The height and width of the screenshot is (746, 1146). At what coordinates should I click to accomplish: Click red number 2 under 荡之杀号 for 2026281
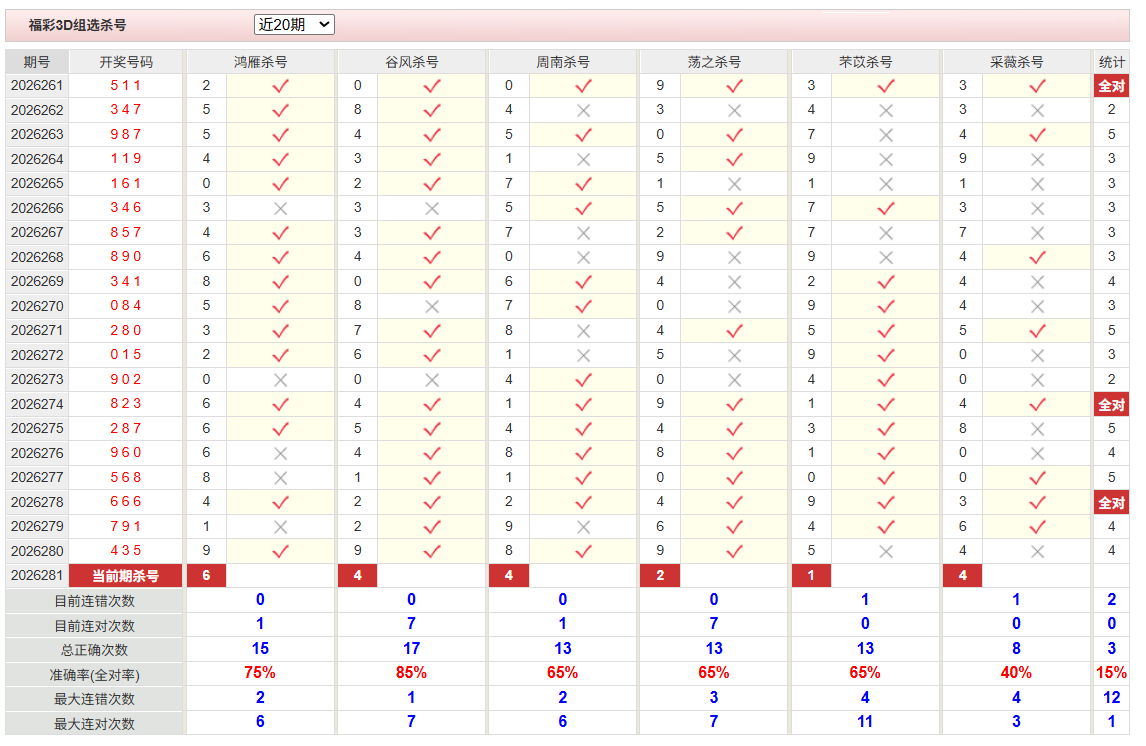click(660, 576)
